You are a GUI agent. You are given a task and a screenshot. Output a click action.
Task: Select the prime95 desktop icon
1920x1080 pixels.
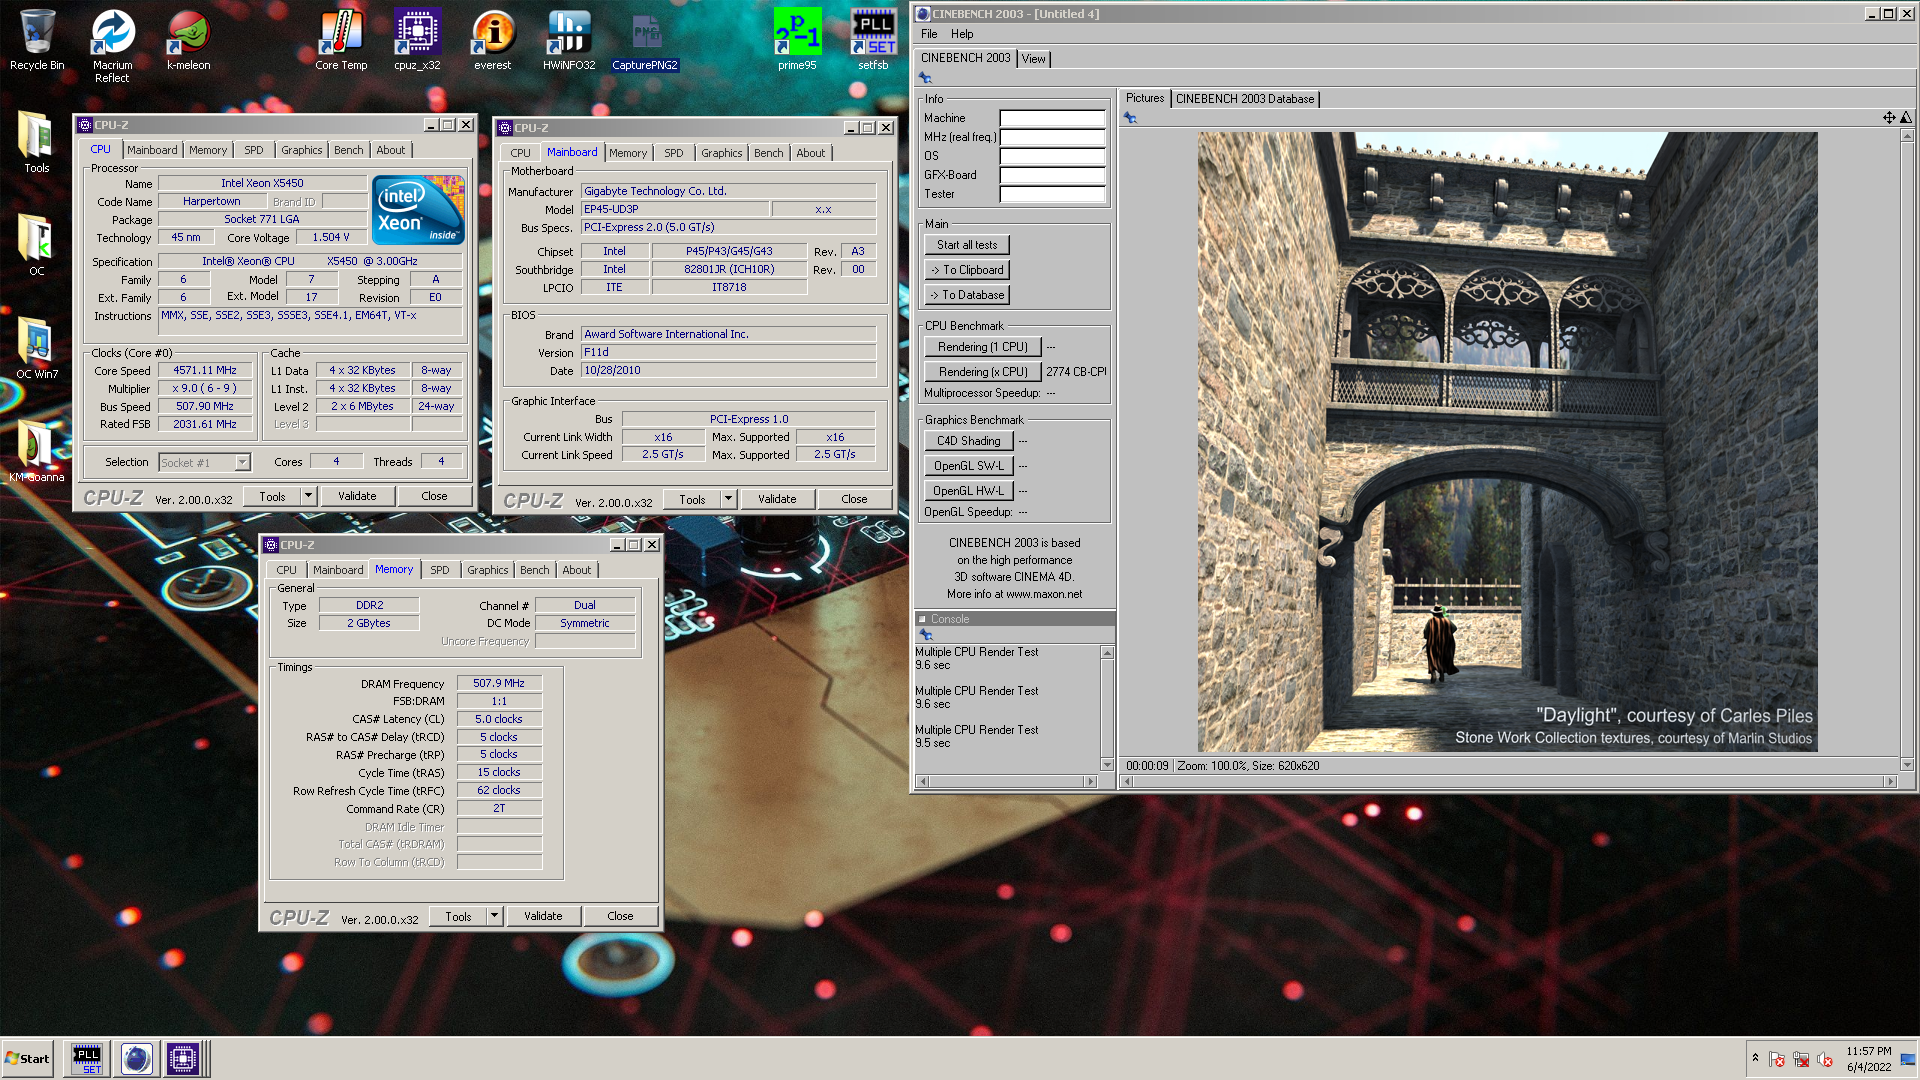point(797,40)
